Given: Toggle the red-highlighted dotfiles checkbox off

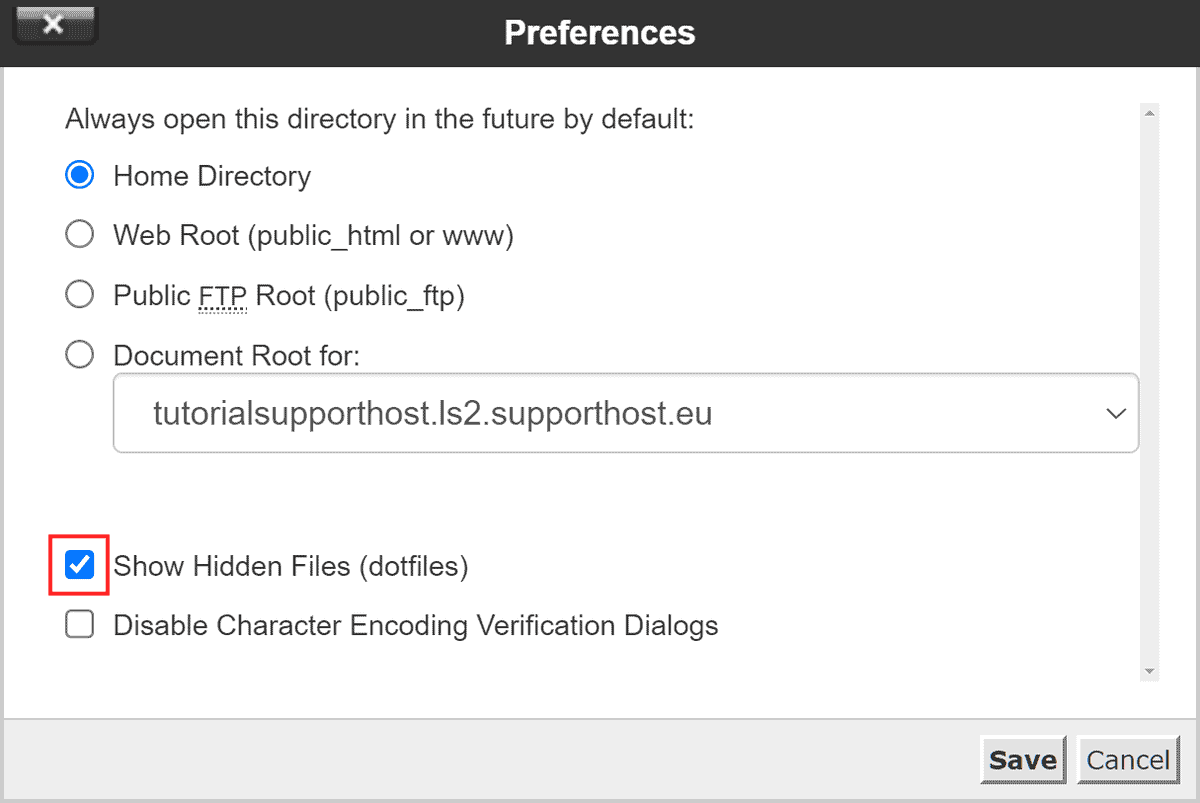Looking at the screenshot, I should [79, 565].
